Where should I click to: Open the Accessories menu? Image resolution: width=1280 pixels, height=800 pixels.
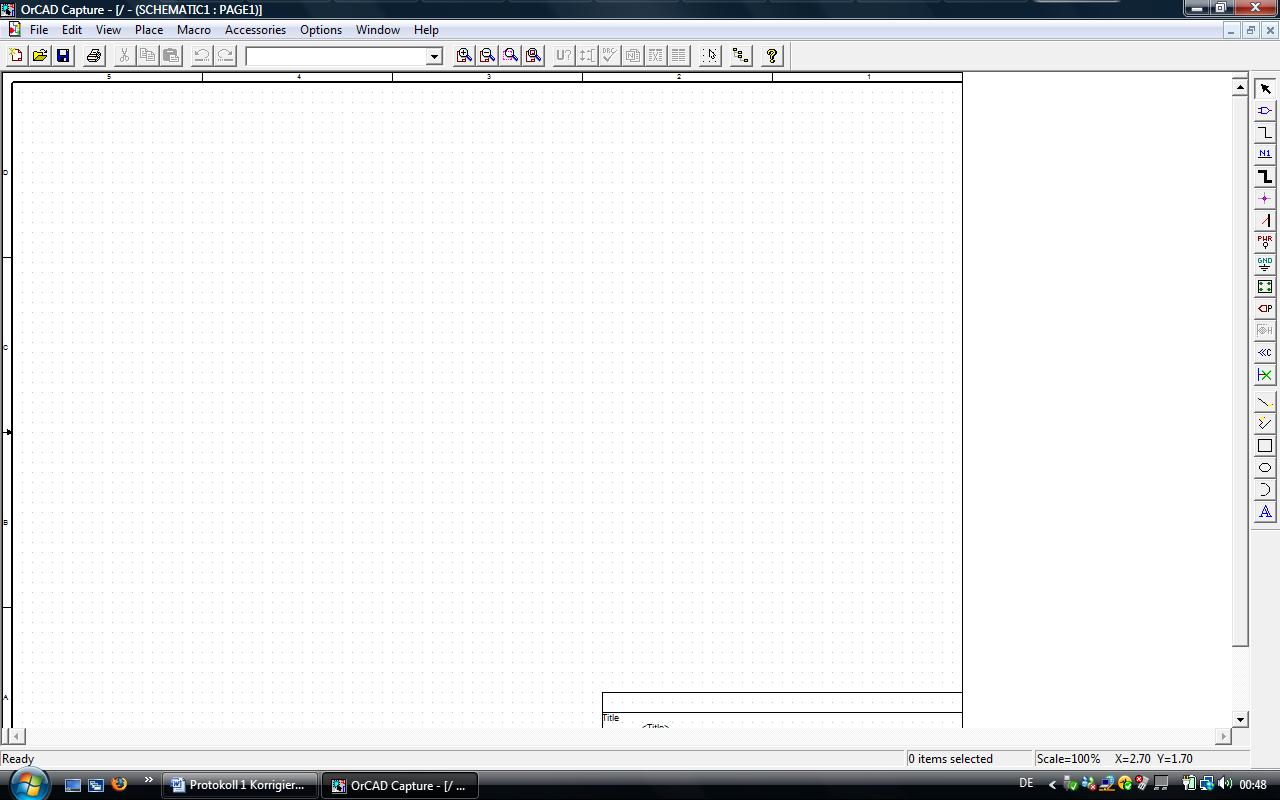tap(255, 30)
